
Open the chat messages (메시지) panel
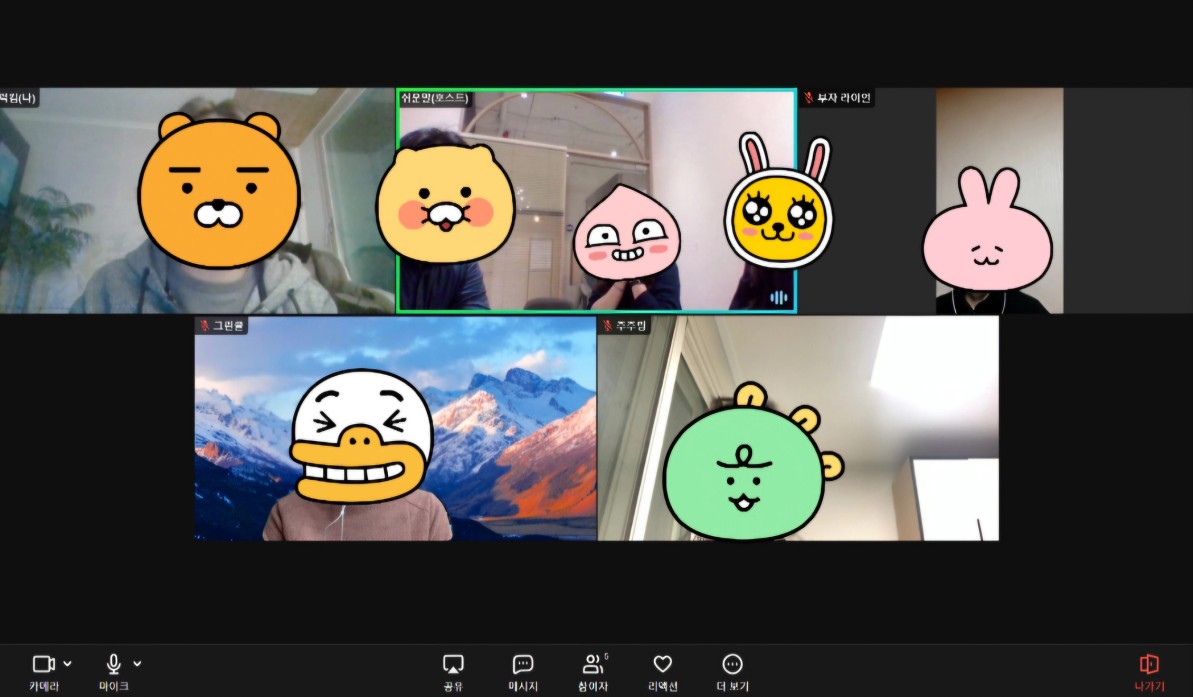[x=523, y=673]
